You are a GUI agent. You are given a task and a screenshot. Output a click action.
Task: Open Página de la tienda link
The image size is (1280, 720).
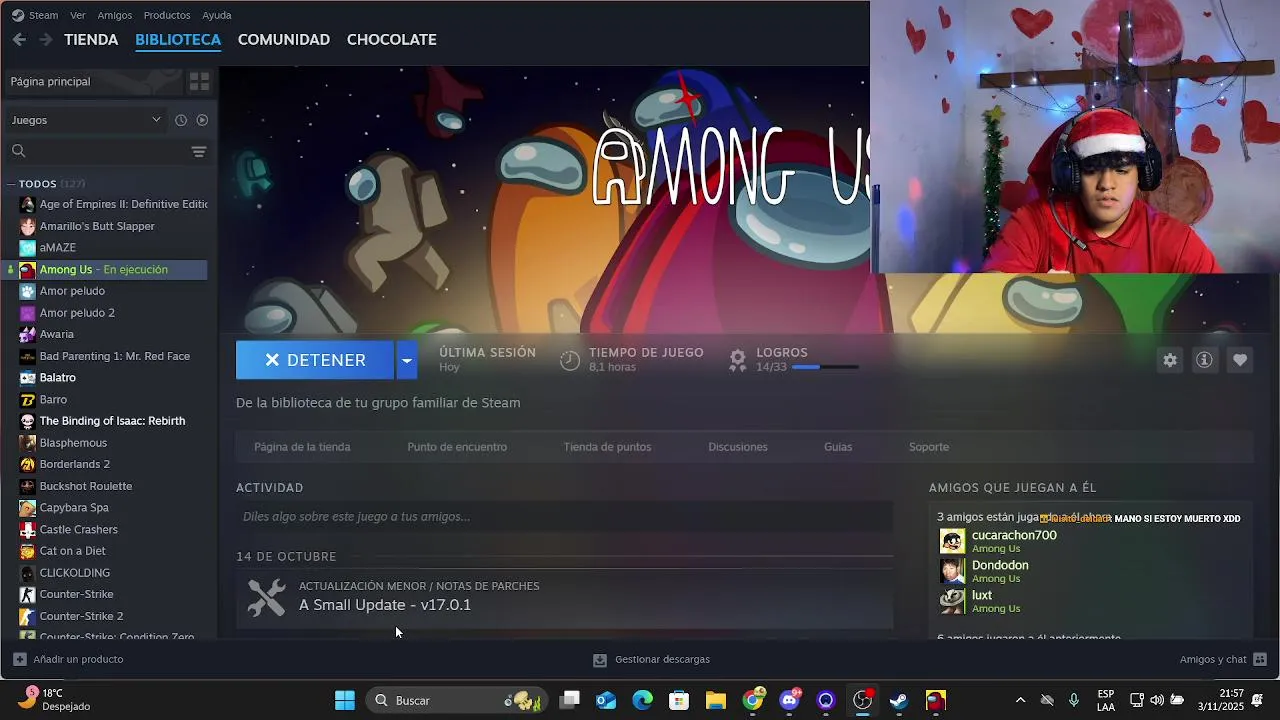pos(302,447)
